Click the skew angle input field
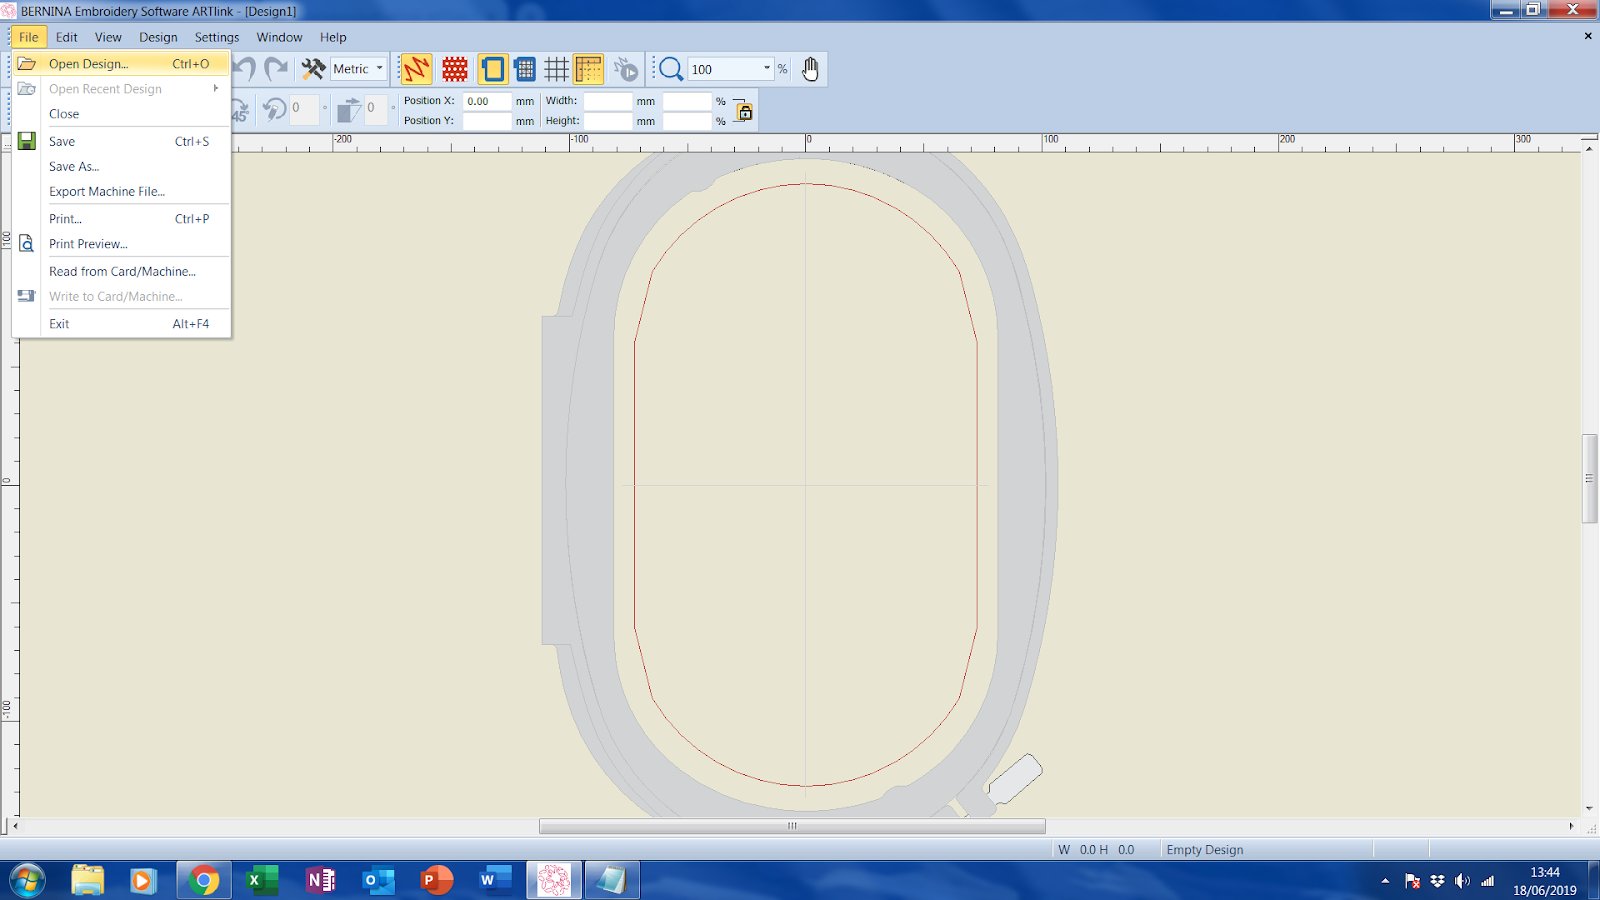Viewport: 1600px width, 900px height. [x=376, y=109]
